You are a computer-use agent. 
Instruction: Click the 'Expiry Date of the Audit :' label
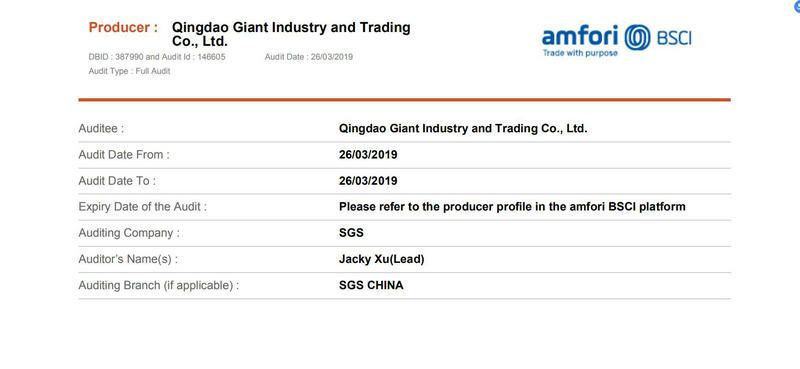pos(143,207)
